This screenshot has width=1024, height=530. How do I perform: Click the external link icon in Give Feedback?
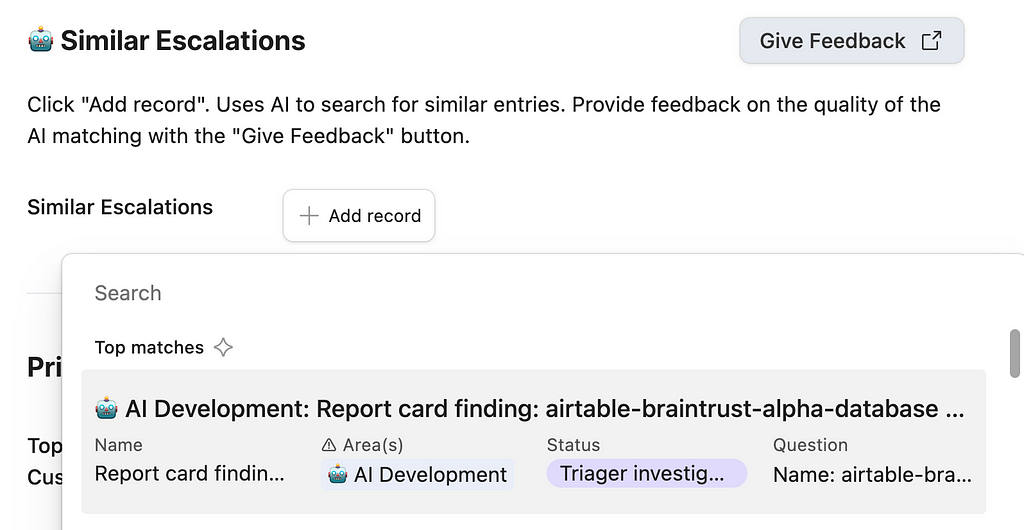click(x=931, y=40)
